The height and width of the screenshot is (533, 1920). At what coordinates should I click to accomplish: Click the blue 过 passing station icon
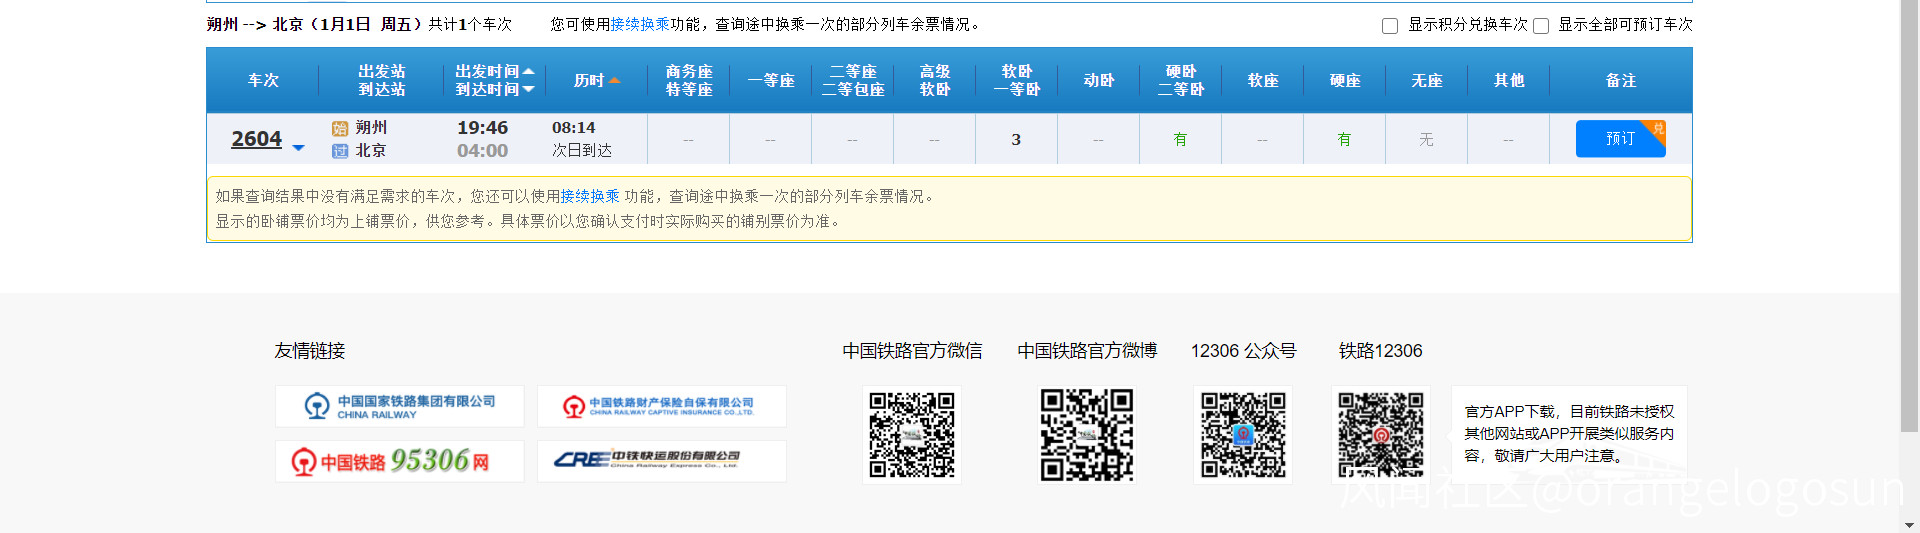coord(339,151)
